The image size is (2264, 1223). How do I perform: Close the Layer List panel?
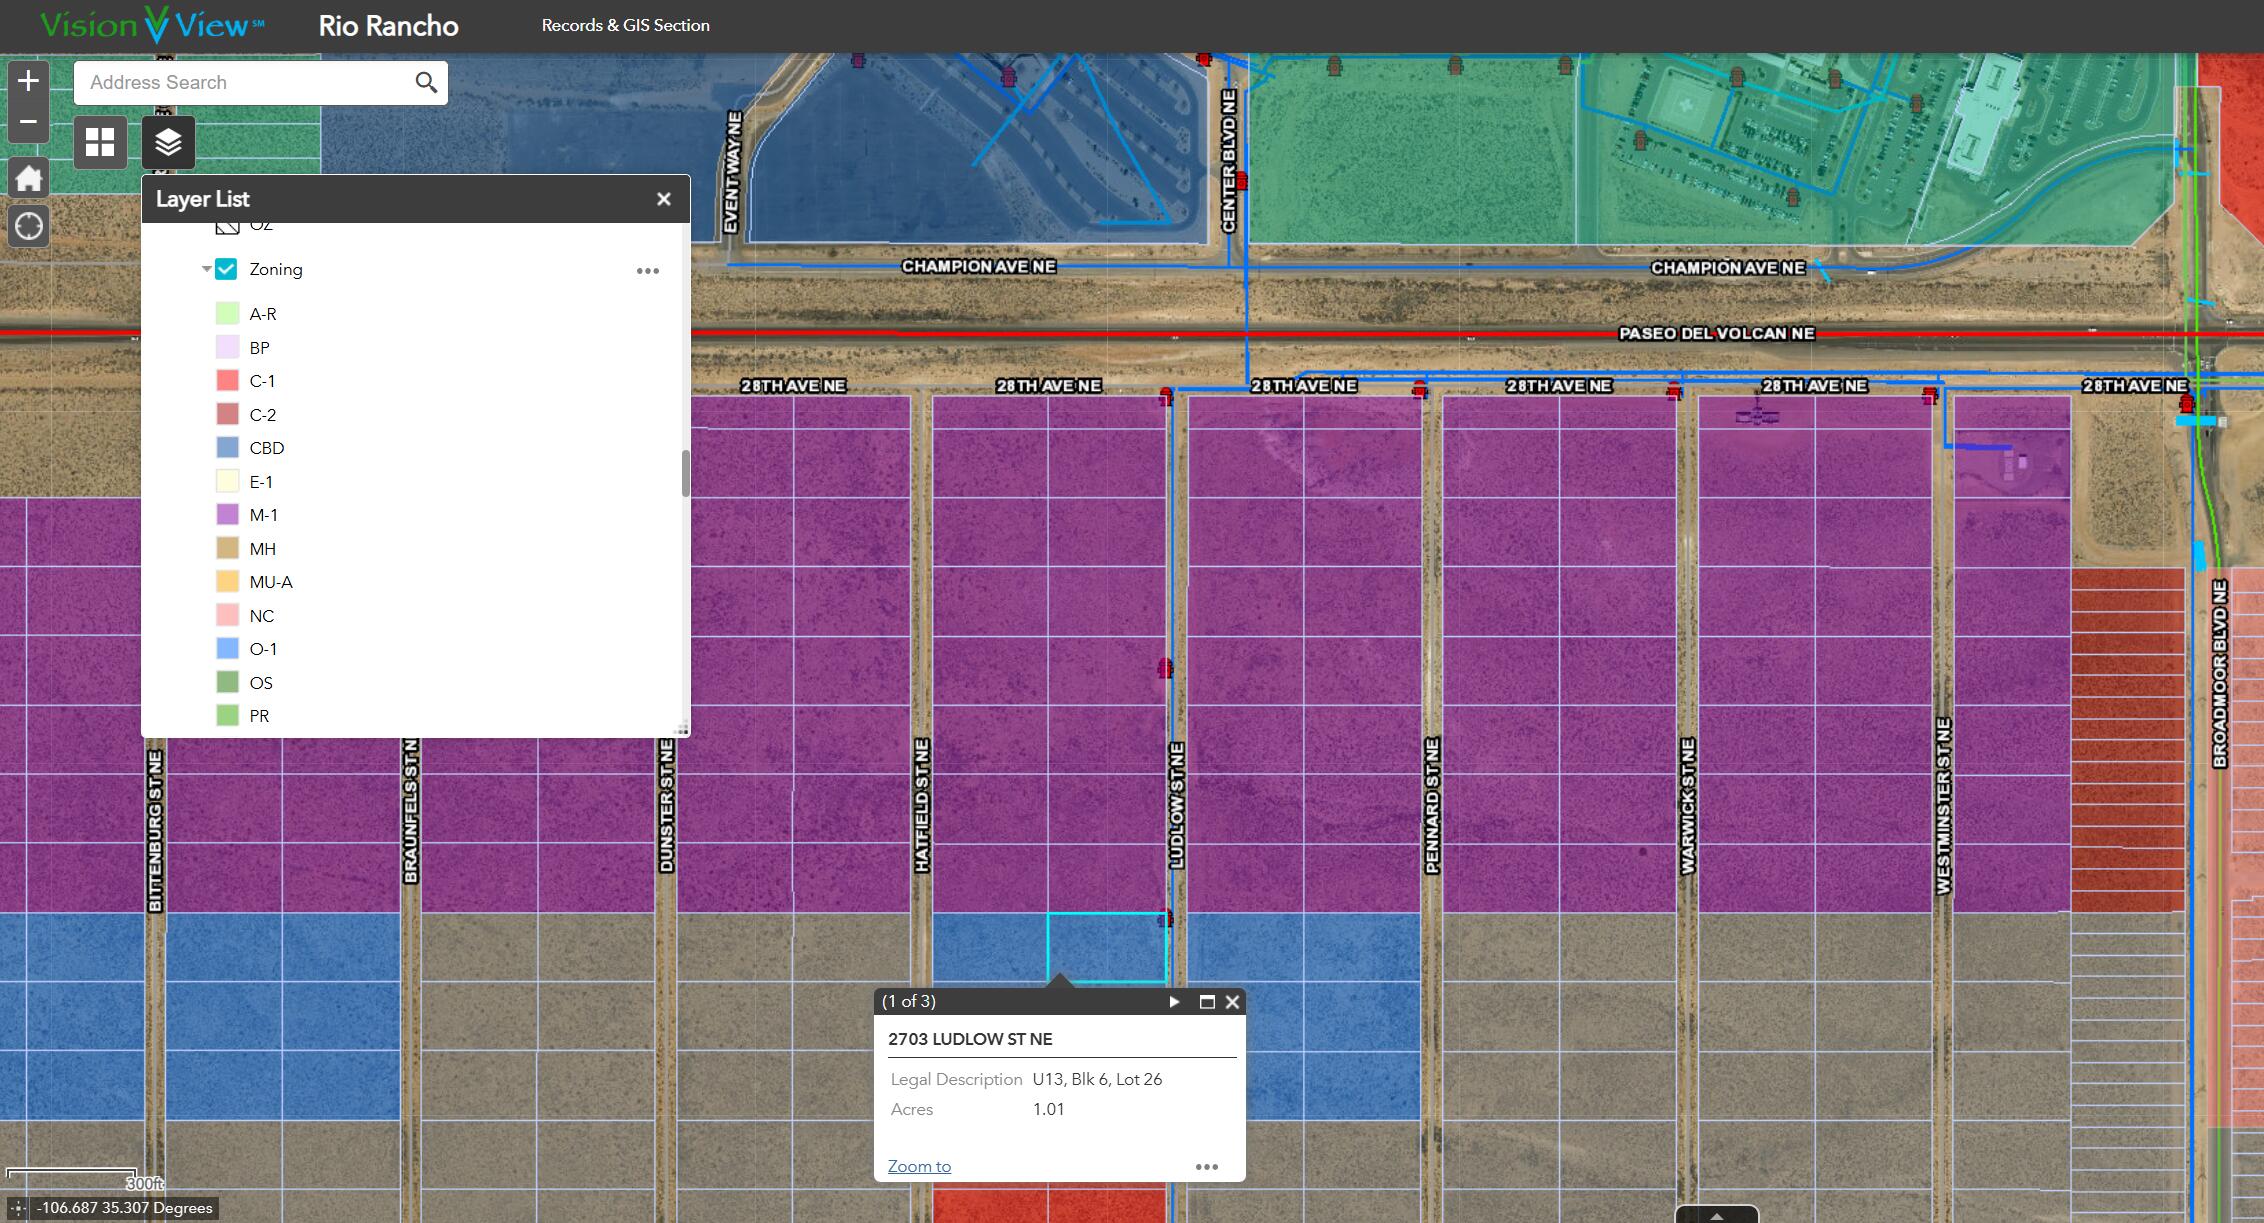tap(663, 199)
